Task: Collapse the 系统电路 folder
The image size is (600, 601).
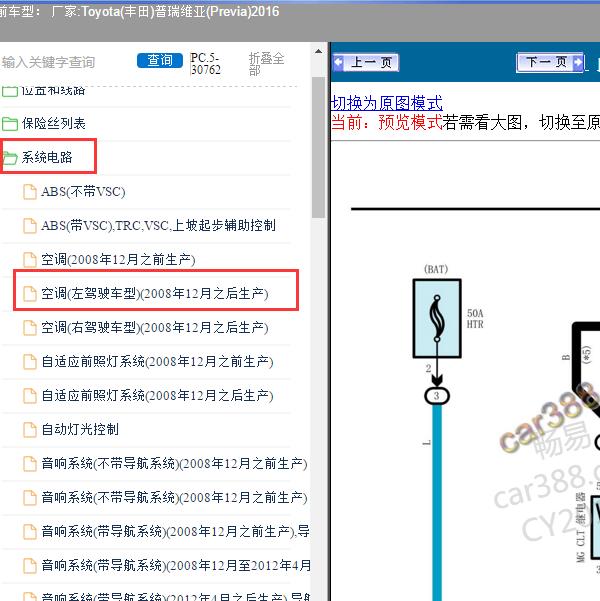Action: click(x=47, y=157)
